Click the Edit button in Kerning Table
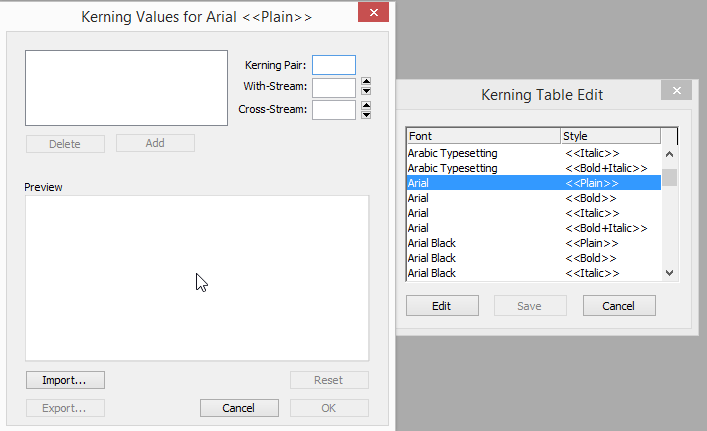Viewport: 707px width, 431px height. pos(442,306)
